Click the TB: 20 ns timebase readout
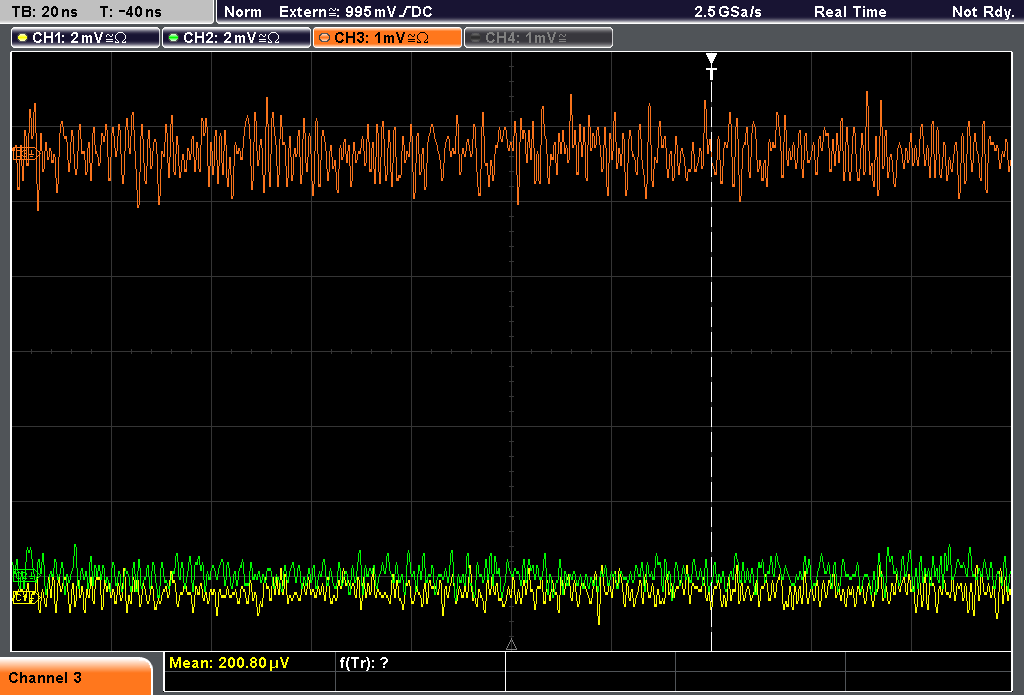The image size is (1024, 695). [44, 12]
